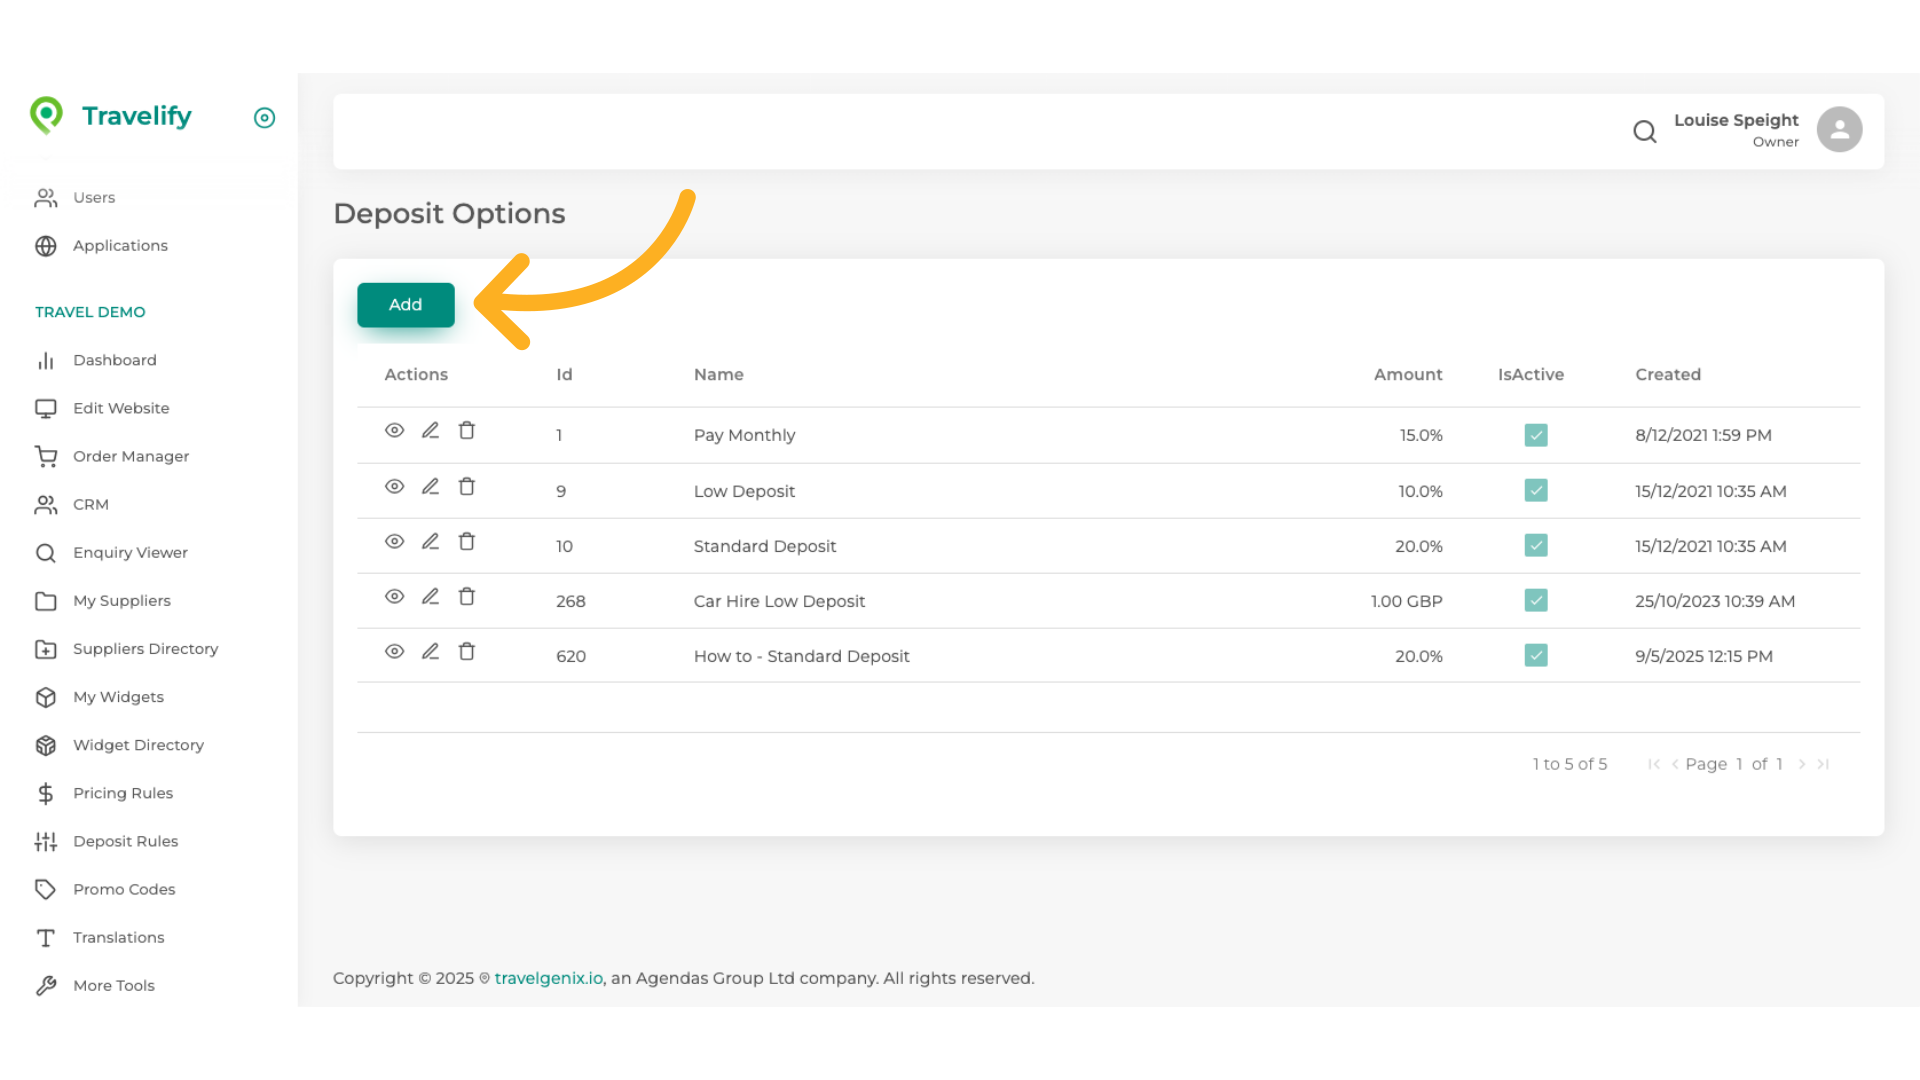1920x1080 pixels.
Task: Edit the Pay Monthly deposit option
Action: [430, 431]
